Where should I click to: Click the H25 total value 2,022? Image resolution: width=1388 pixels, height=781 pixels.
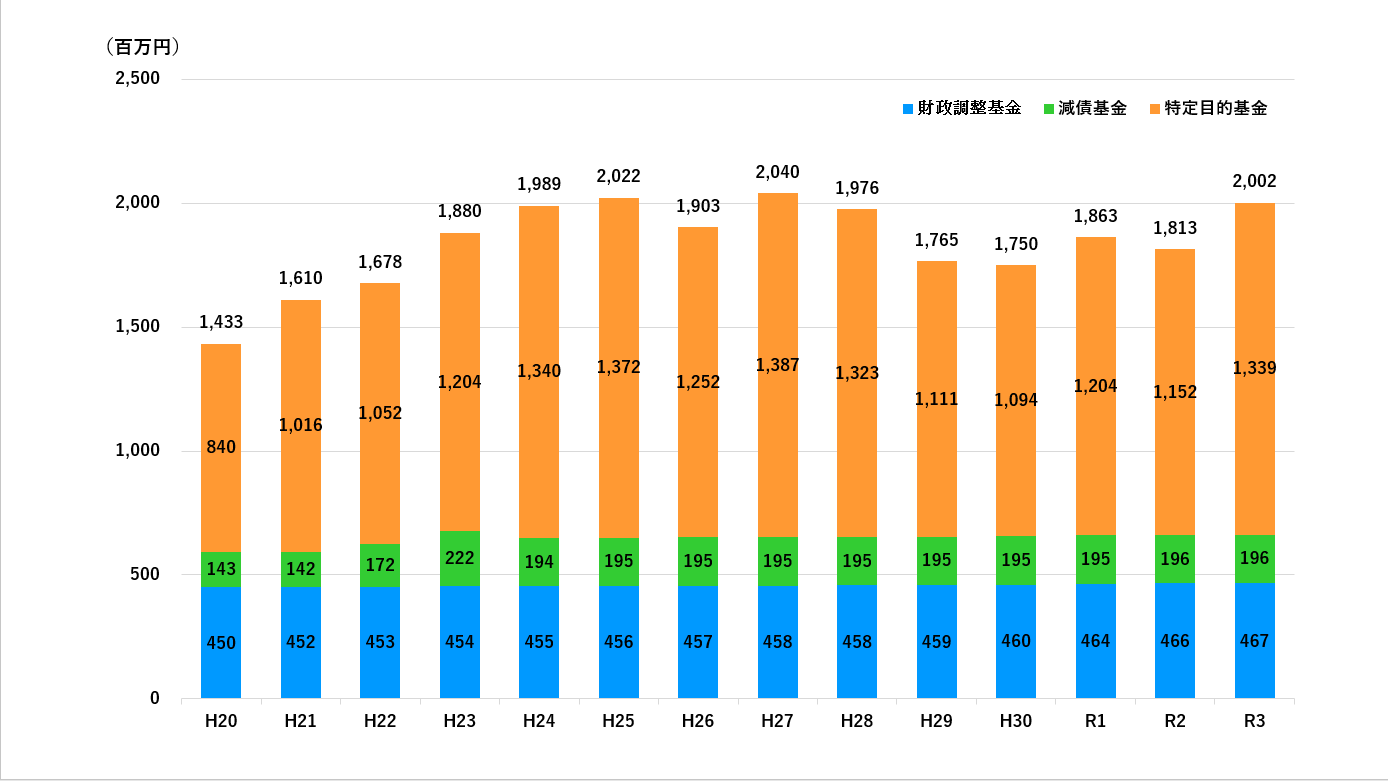619,177
